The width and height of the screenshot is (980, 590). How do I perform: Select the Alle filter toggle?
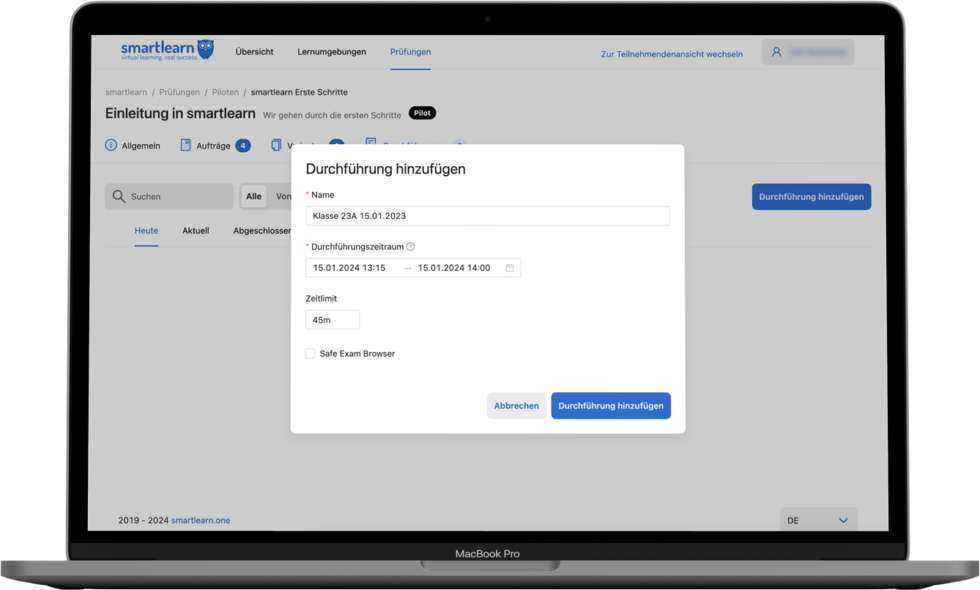click(x=254, y=196)
